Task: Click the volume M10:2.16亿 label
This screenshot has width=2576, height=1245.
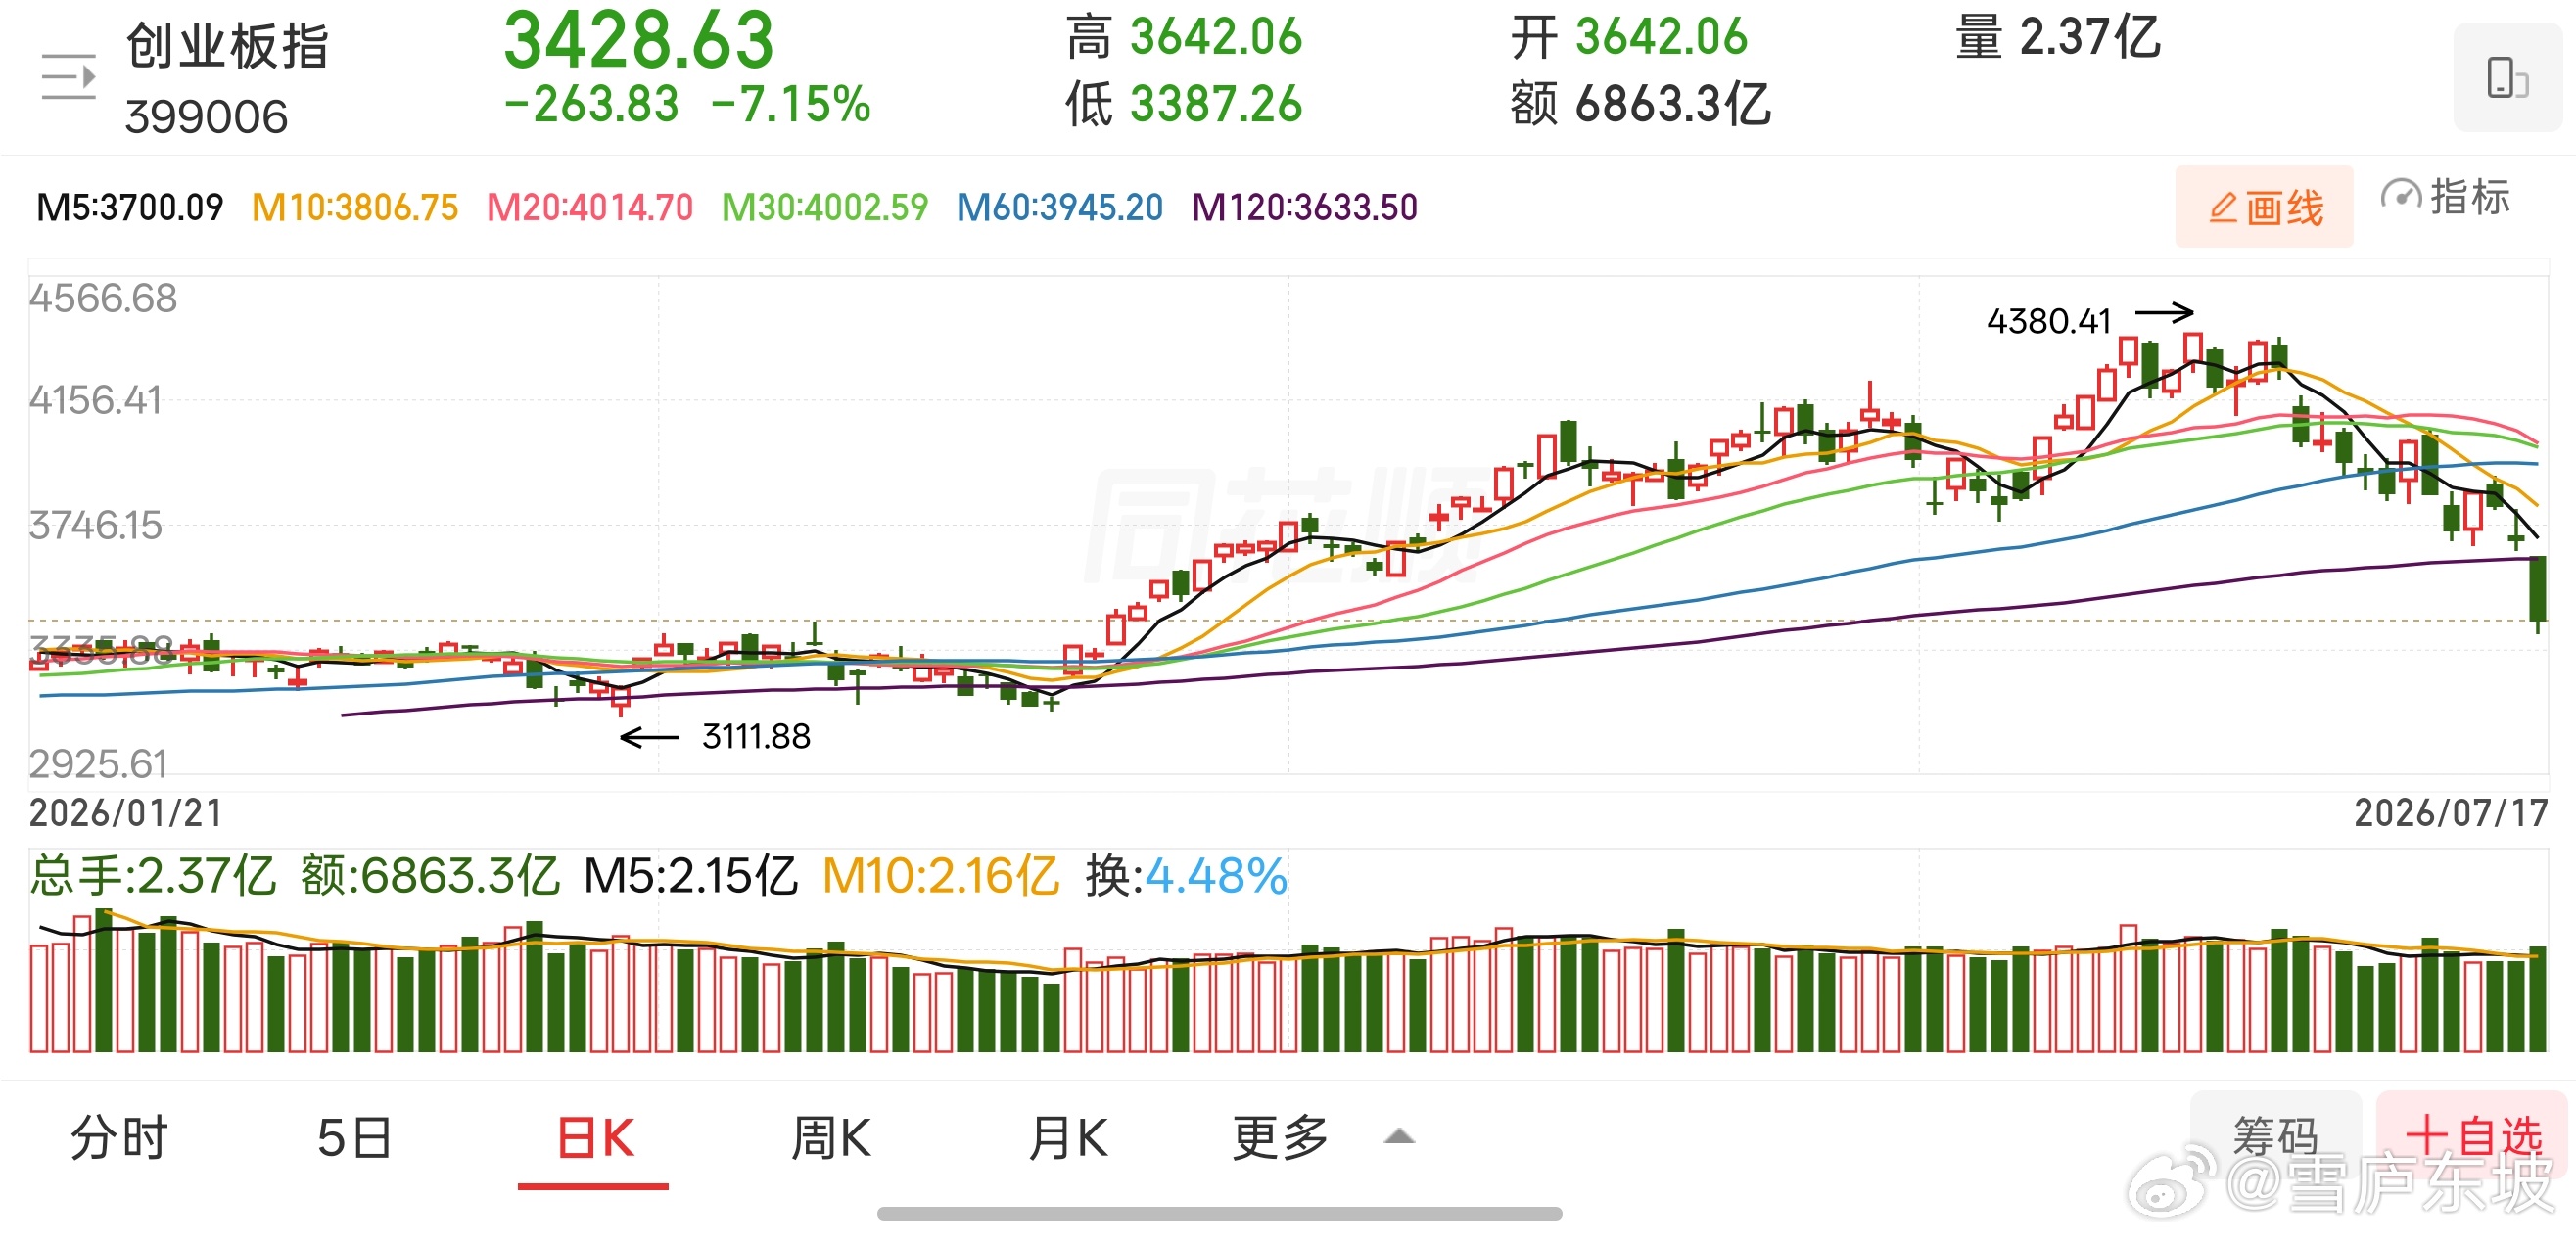Action: point(940,876)
